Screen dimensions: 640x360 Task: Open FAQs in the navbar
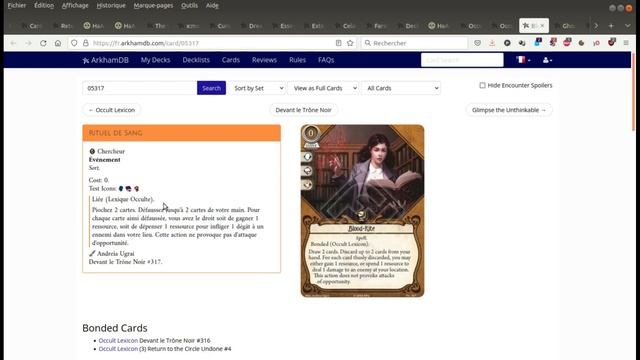pyautogui.click(x=326, y=60)
